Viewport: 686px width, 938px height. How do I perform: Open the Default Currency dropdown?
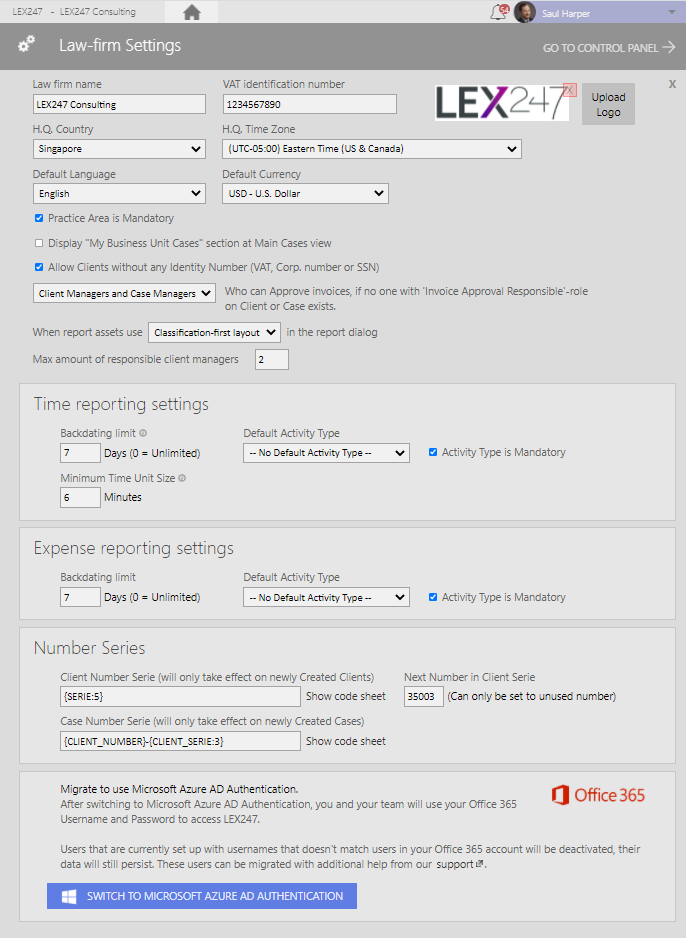coord(305,194)
